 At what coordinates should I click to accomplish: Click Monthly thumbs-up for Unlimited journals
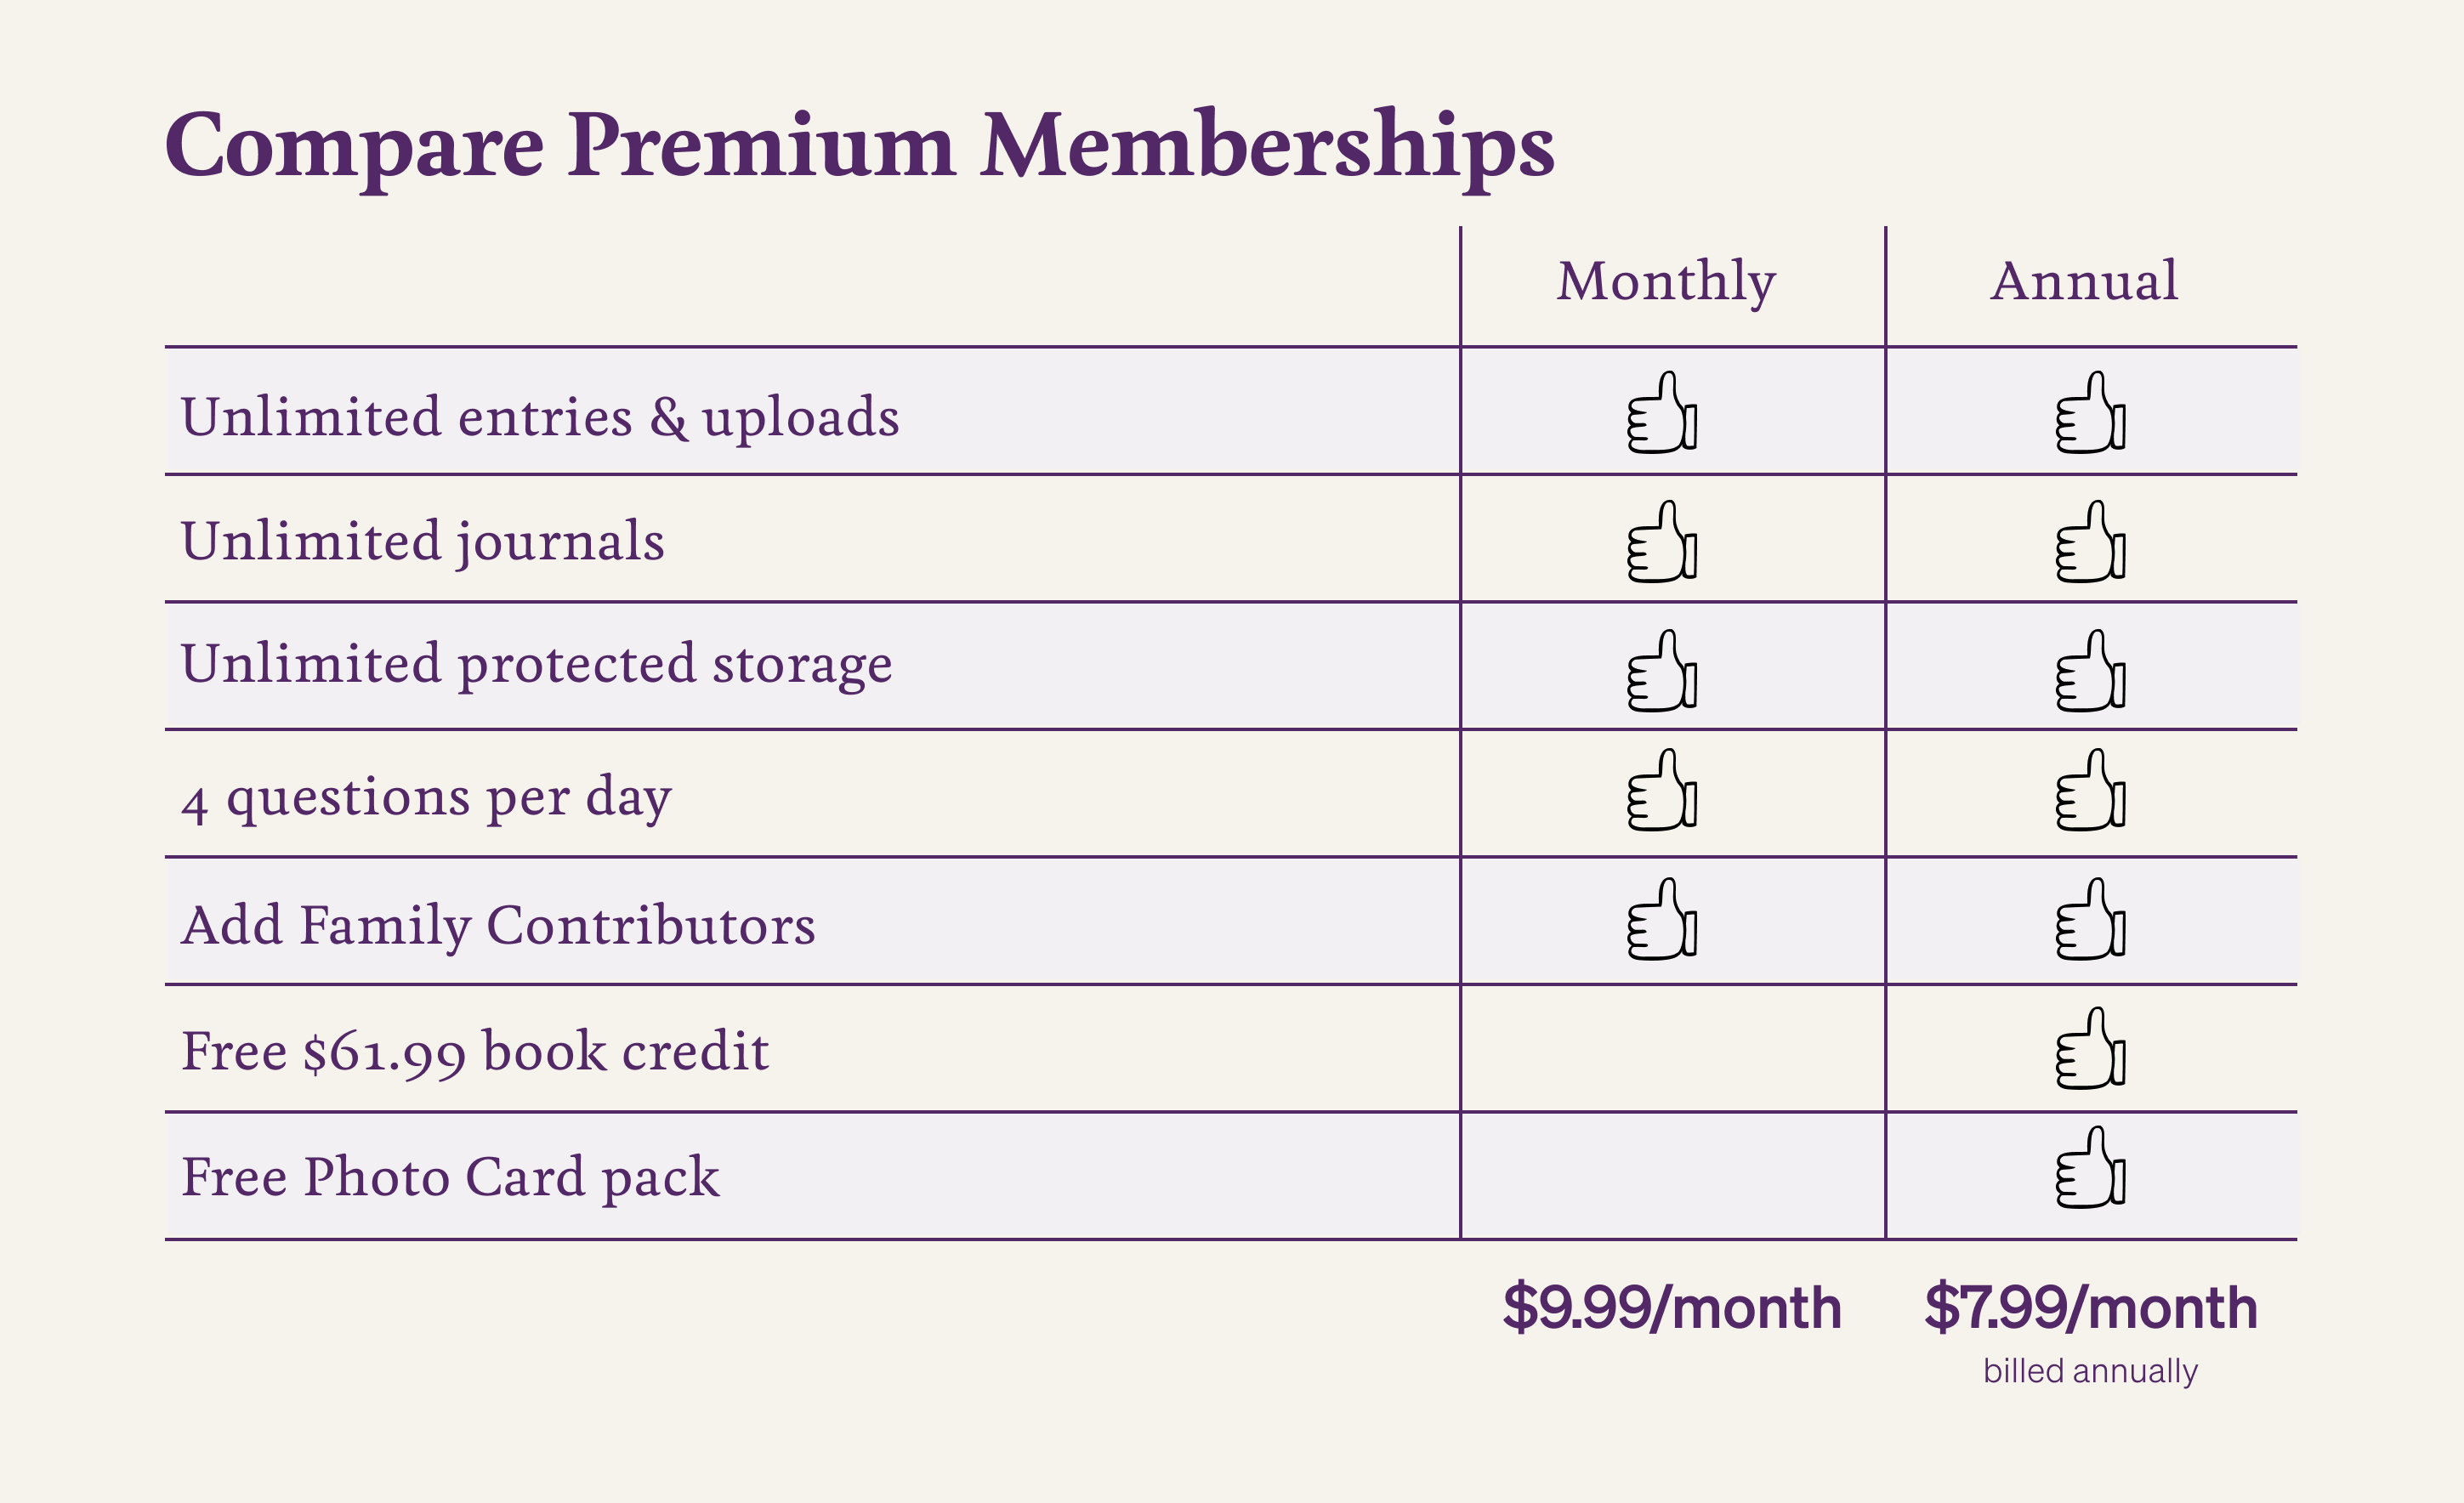(x=1662, y=541)
